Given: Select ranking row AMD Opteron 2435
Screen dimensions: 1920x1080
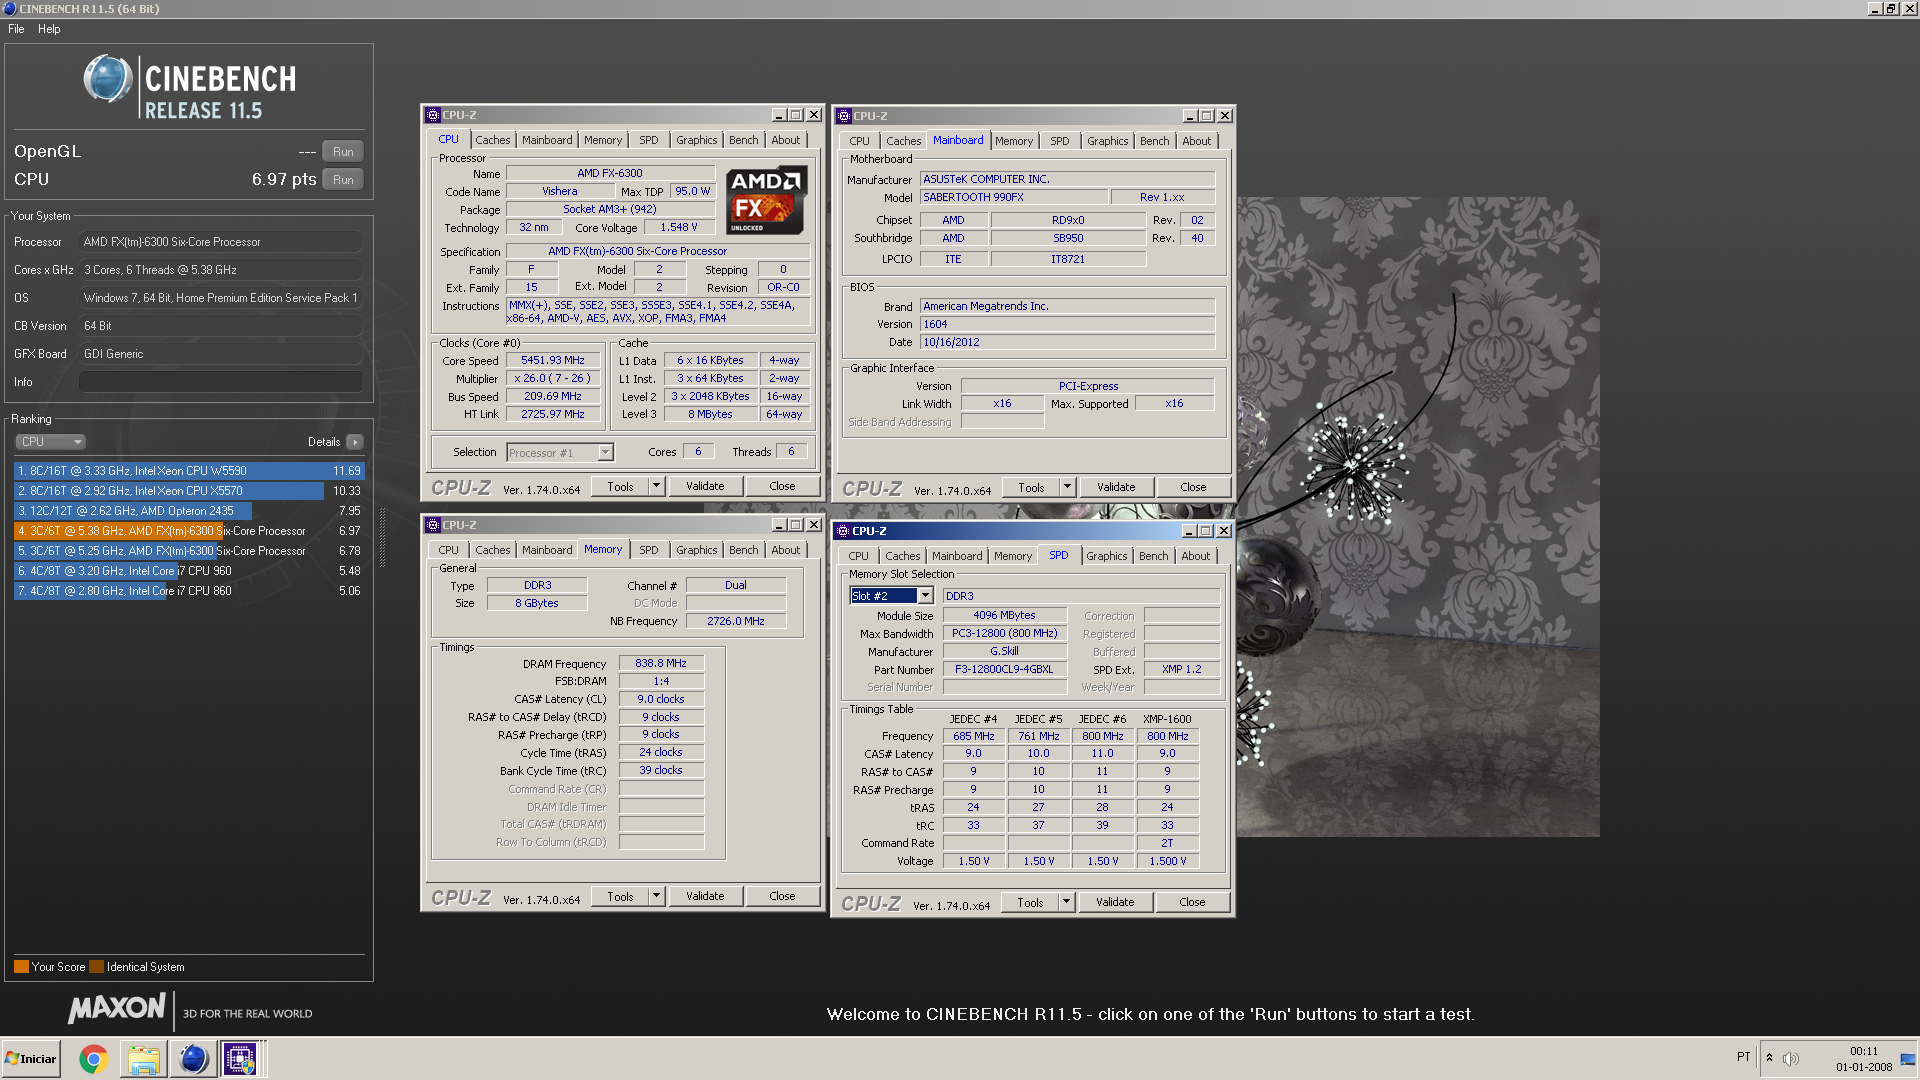Looking at the screenshot, I should [x=189, y=511].
